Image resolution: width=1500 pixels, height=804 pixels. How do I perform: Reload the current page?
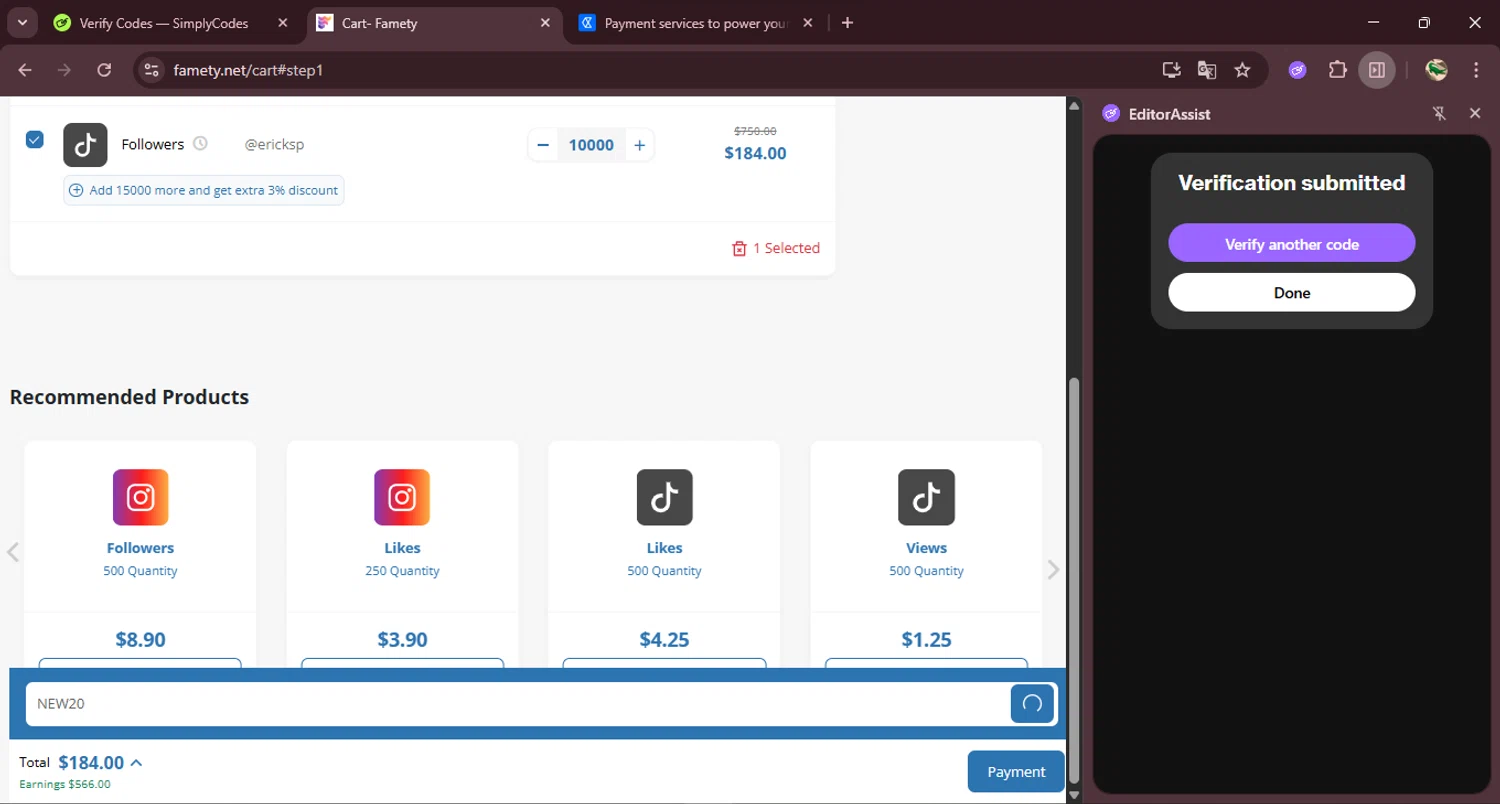click(x=104, y=70)
